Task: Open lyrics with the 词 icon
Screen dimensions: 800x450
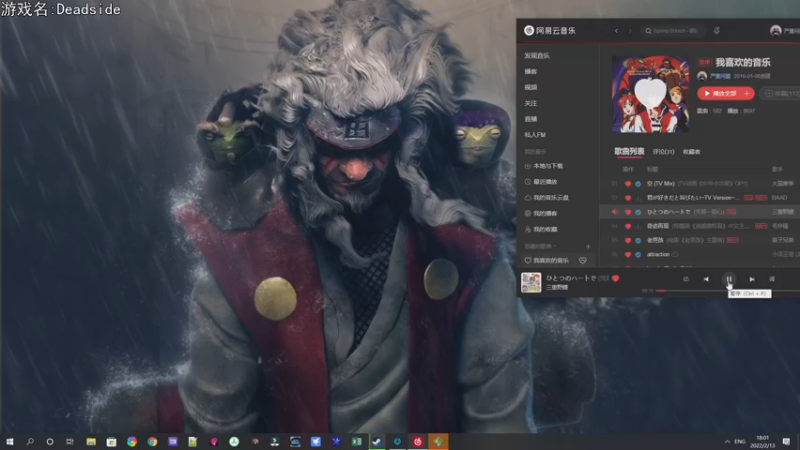Action: [772, 279]
